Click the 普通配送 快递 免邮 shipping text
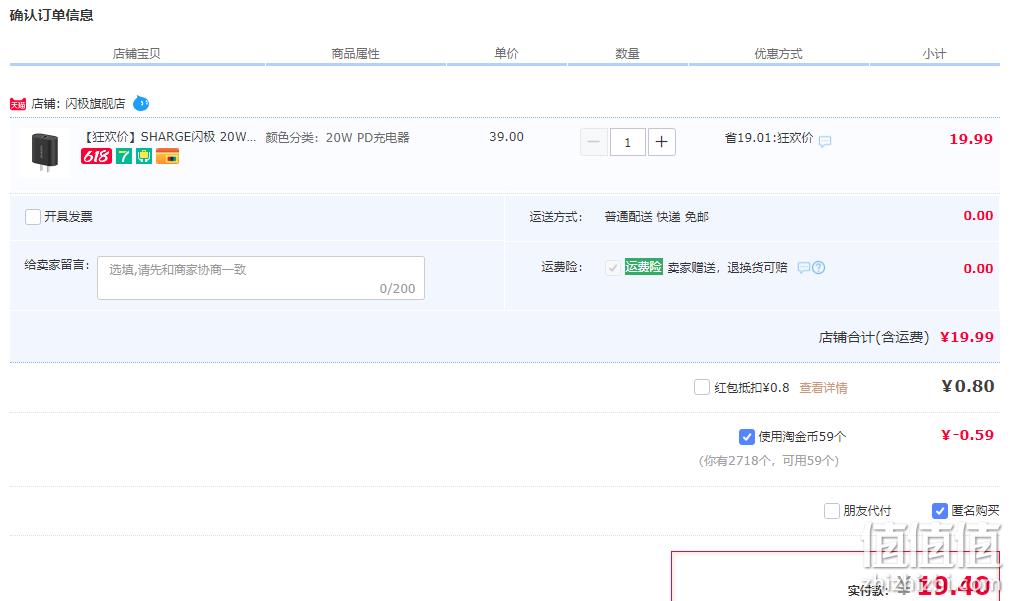1011x601 pixels. point(656,217)
